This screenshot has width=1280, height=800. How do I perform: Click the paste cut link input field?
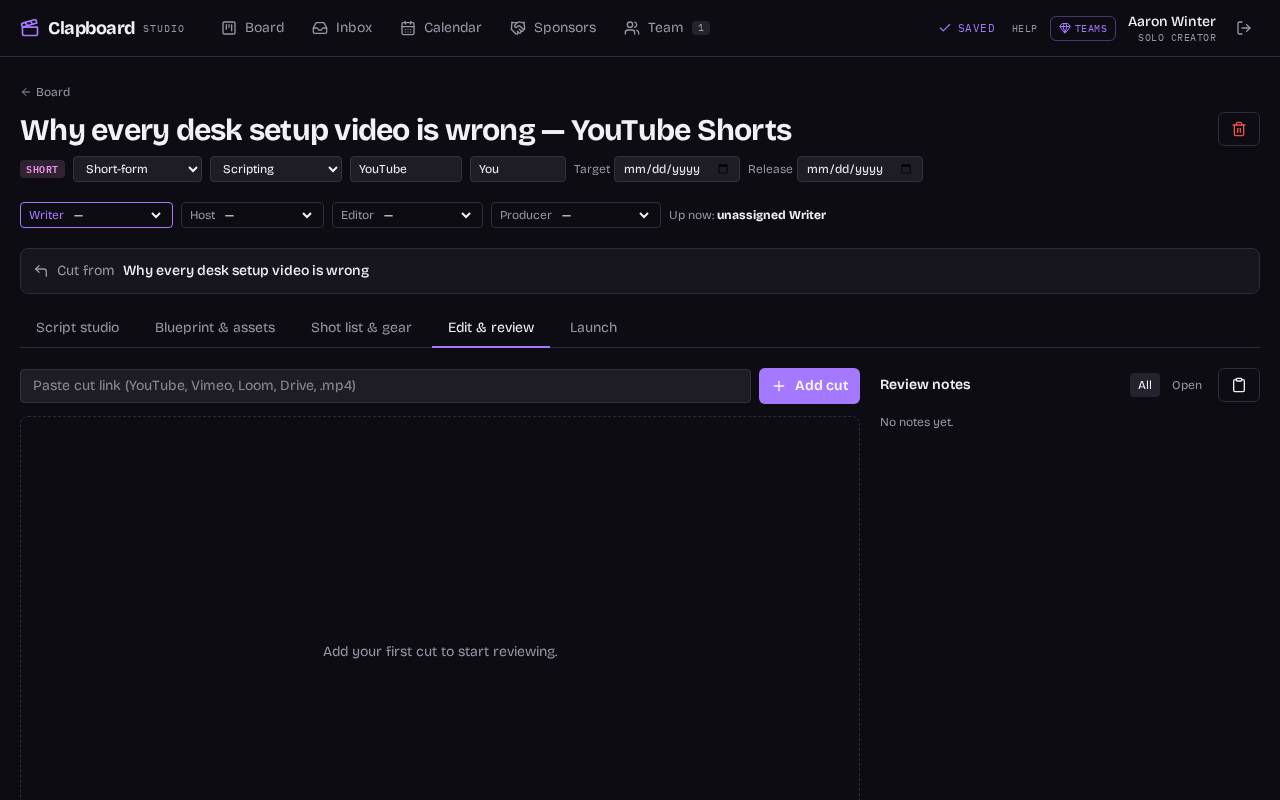click(x=385, y=386)
